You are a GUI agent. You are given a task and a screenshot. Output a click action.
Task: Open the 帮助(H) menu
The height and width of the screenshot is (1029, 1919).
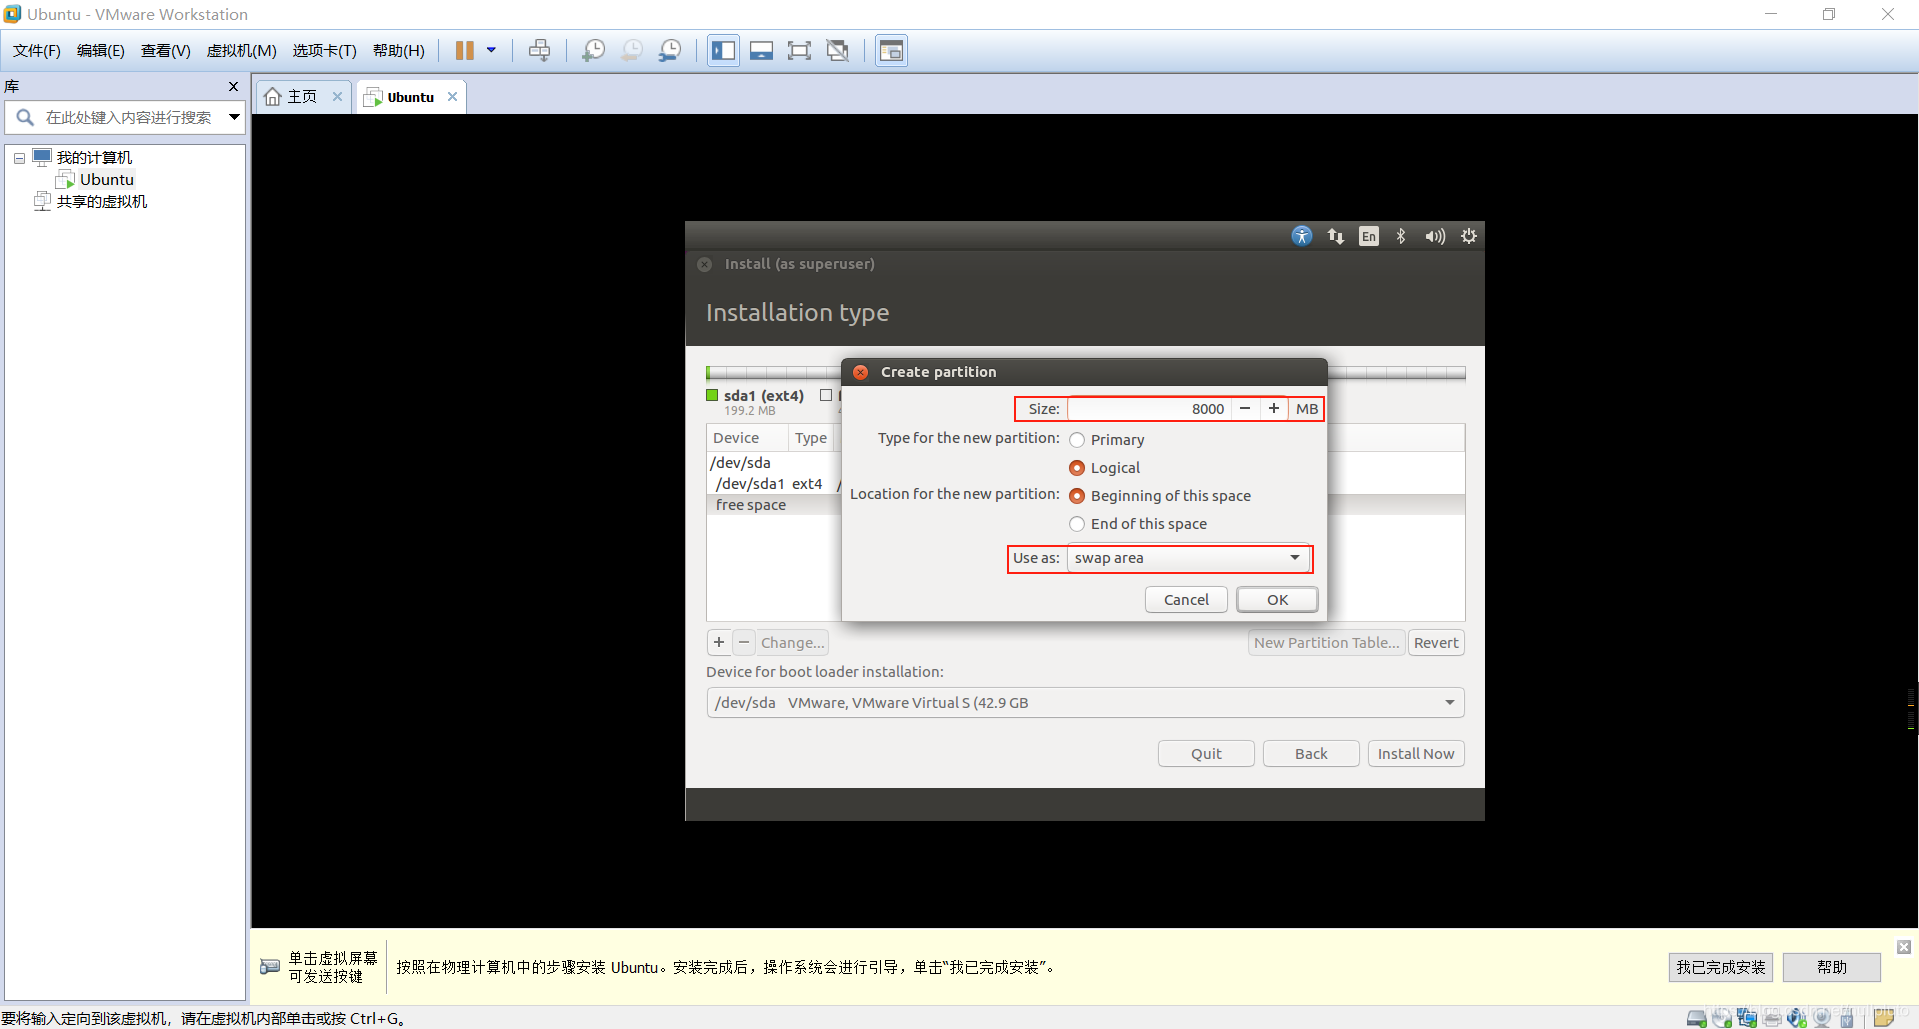coord(399,51)
